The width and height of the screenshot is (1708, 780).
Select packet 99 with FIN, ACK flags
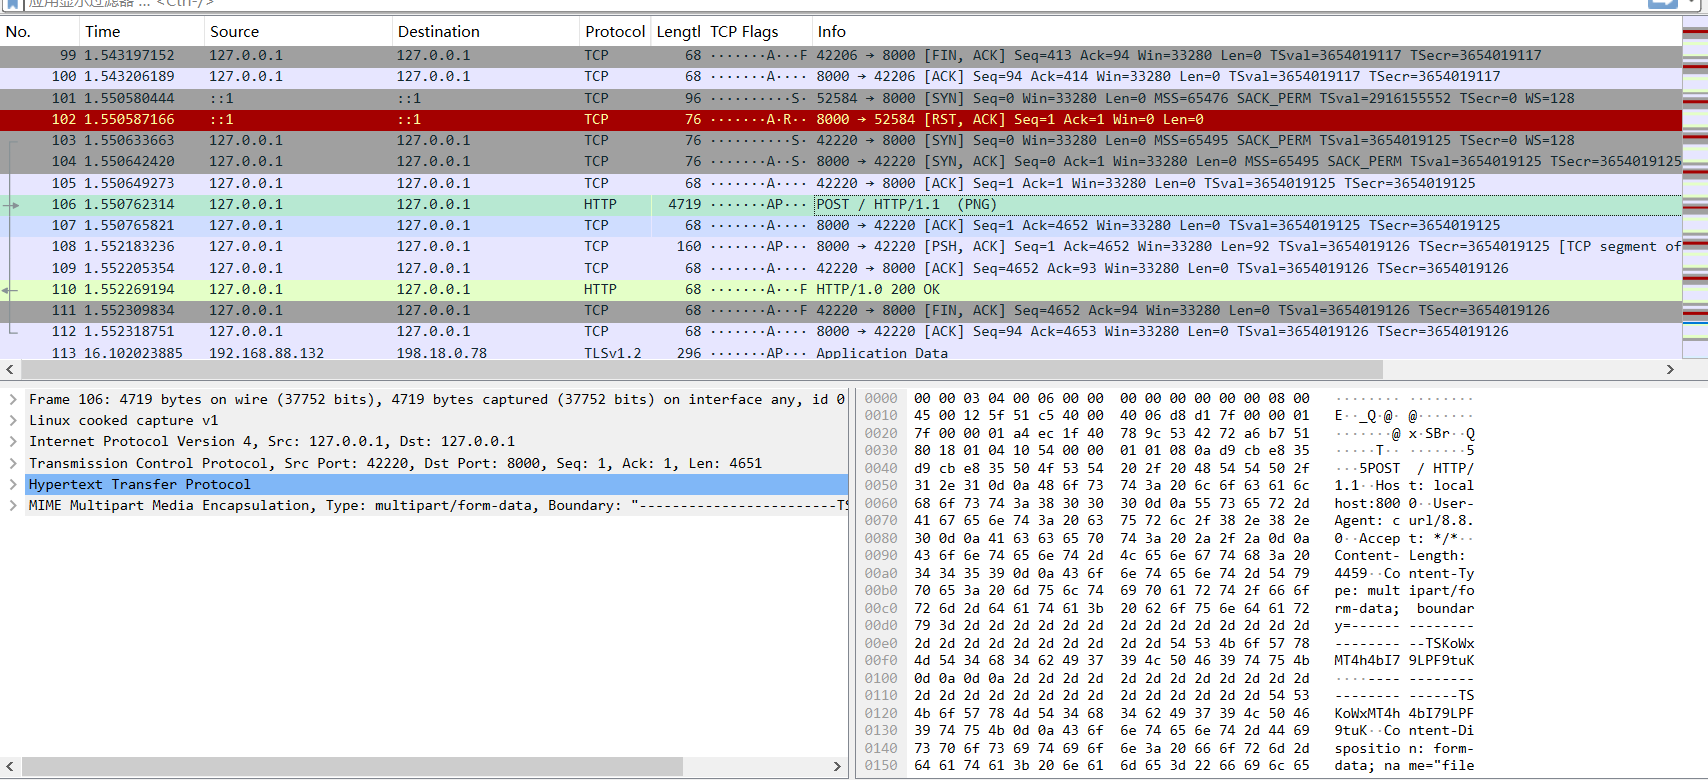(840, 55)
